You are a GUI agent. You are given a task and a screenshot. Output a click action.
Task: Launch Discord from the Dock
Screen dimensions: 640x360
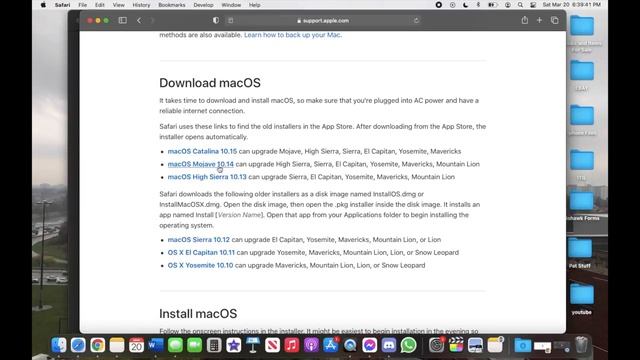[389, 345]
